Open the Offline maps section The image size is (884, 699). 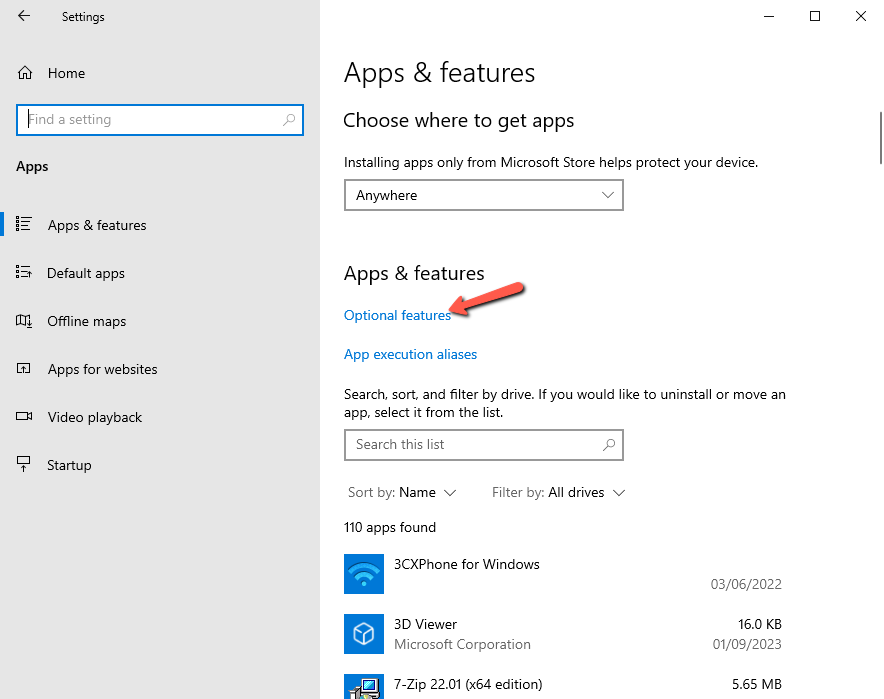click(87, 321)
